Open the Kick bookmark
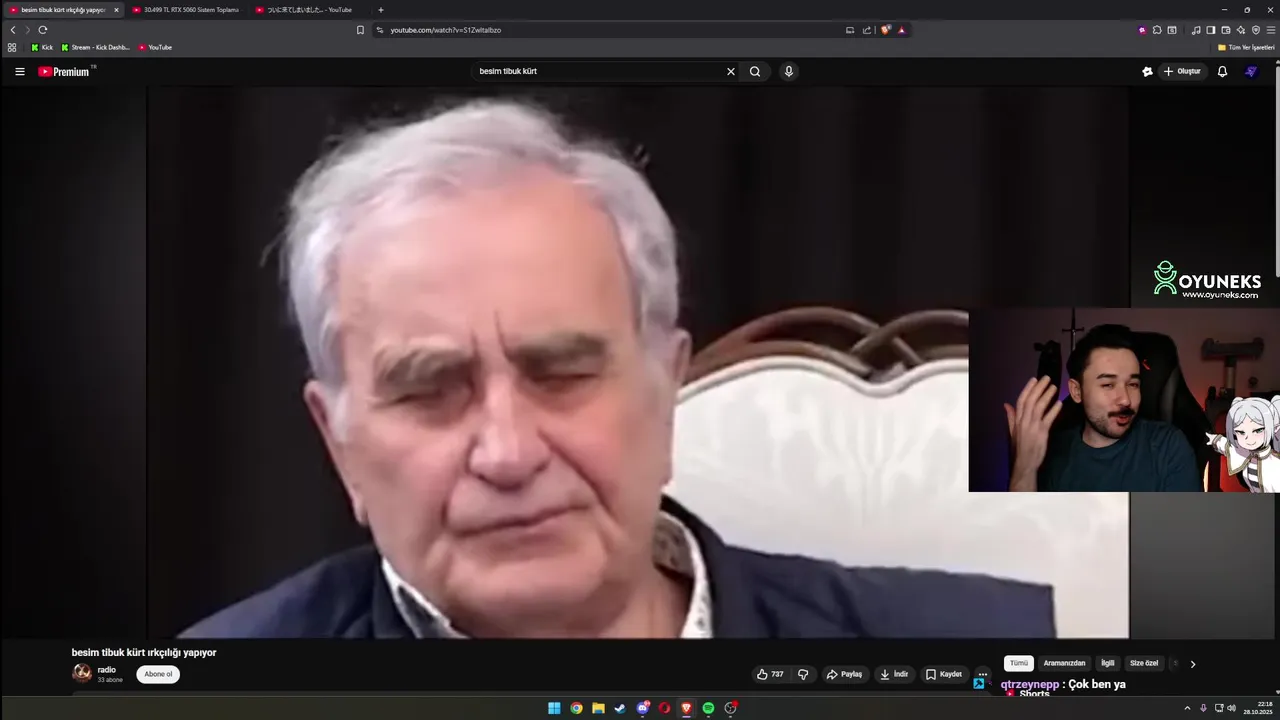Screen dimensions: 1280x720 point(42,47)
